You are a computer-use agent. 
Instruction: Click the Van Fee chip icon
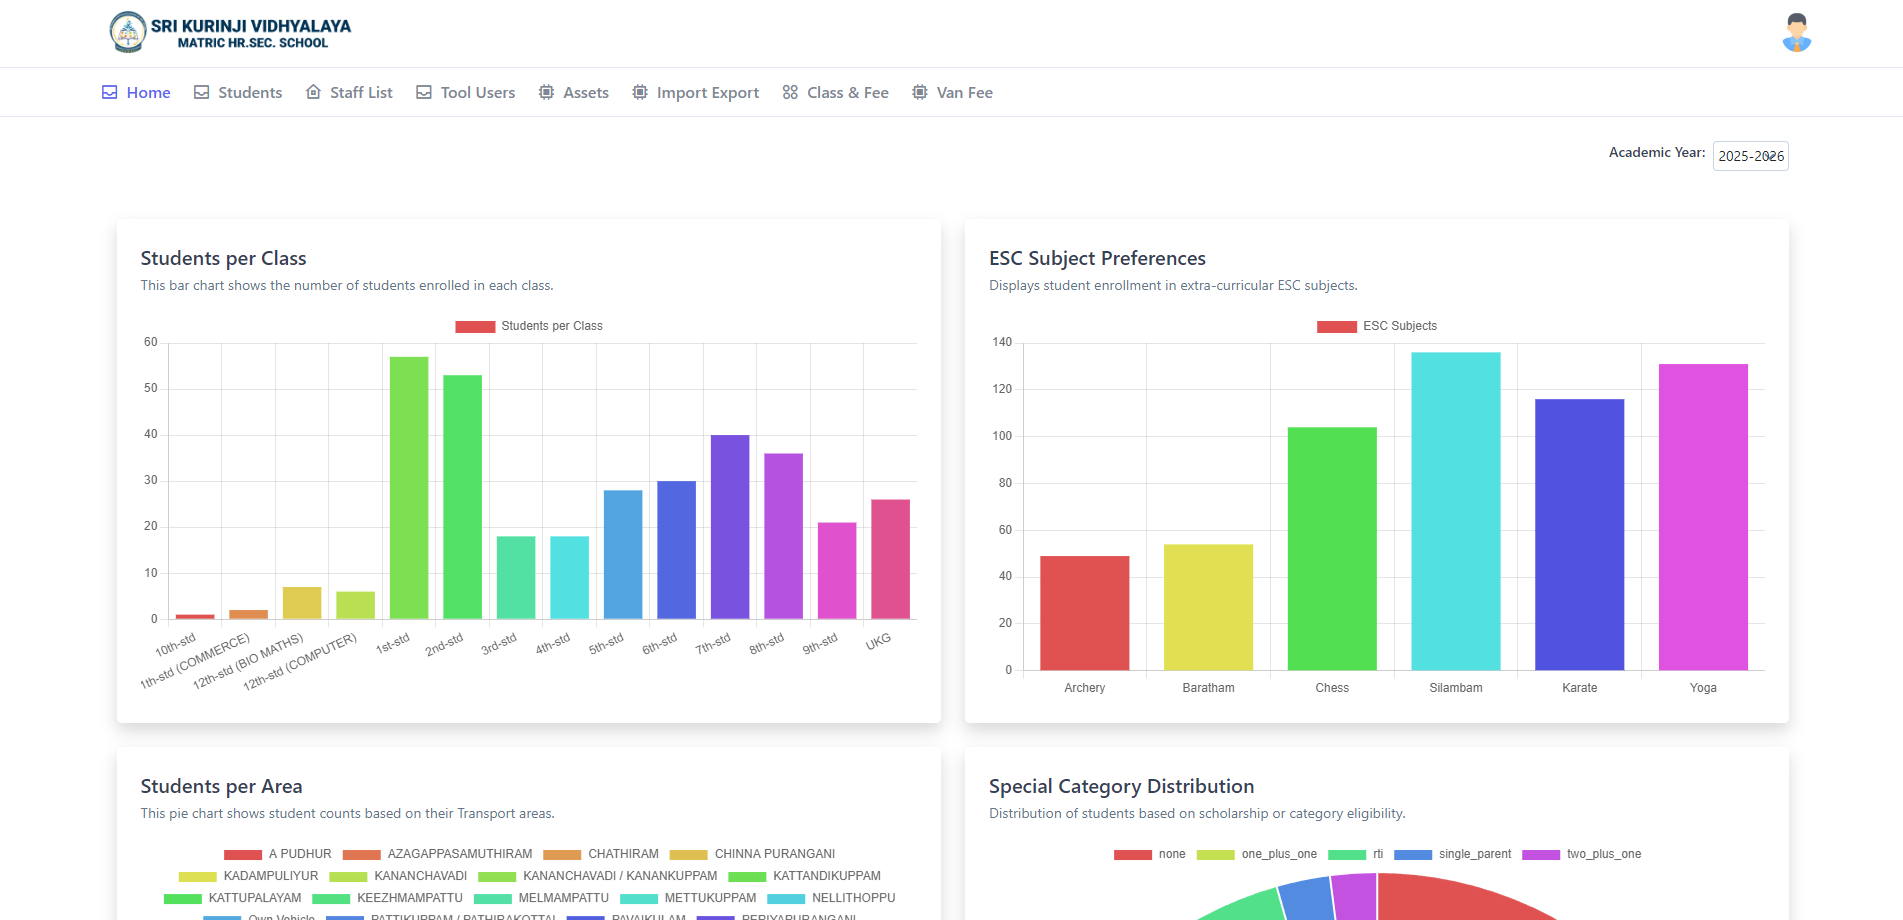(x=919, y=92)
